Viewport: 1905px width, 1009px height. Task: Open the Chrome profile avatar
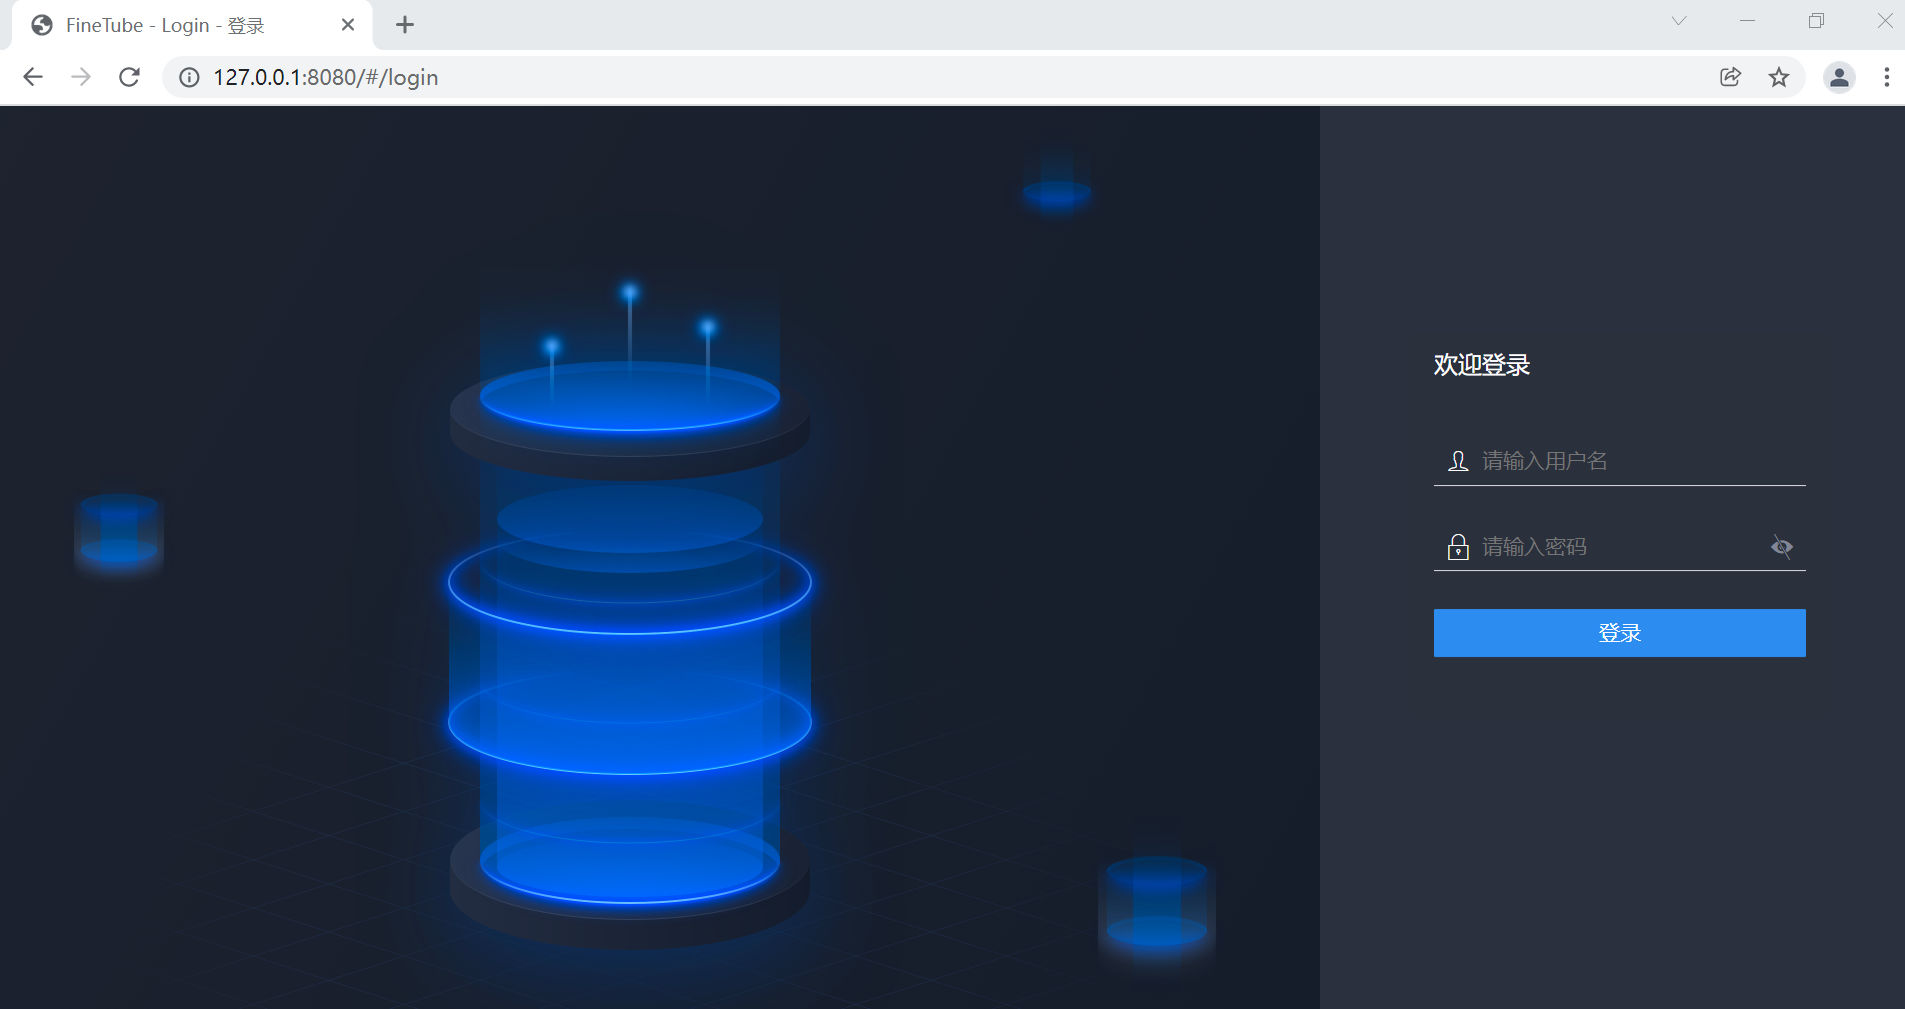point(1839,77)
